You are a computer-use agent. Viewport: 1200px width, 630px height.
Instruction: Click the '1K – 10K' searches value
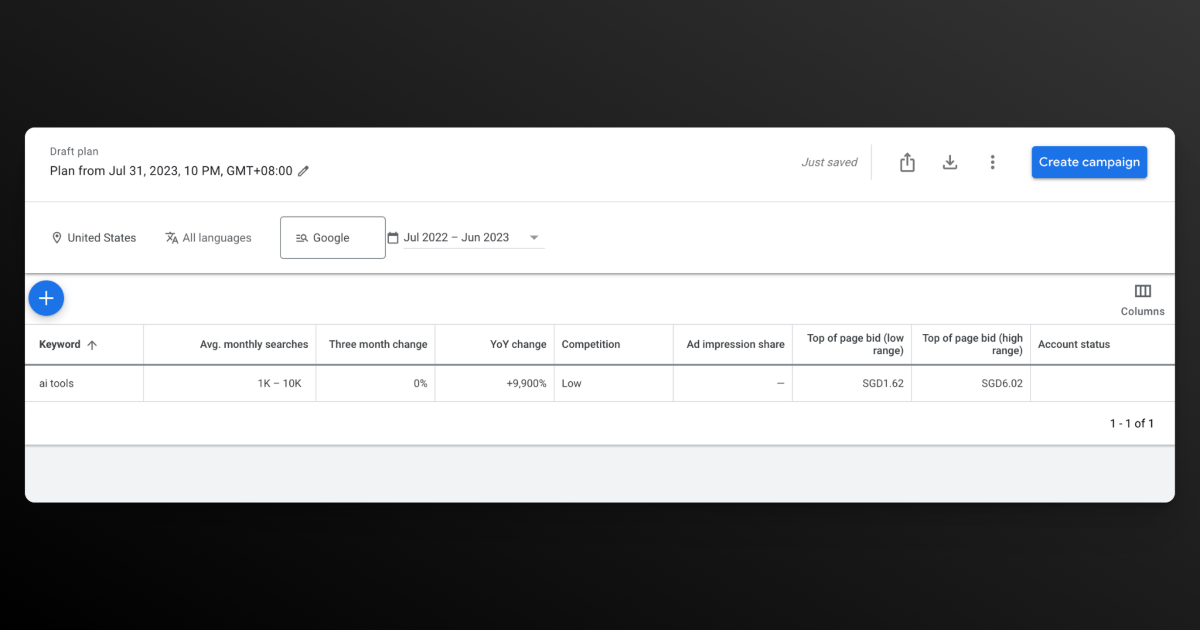click(279, 384)
